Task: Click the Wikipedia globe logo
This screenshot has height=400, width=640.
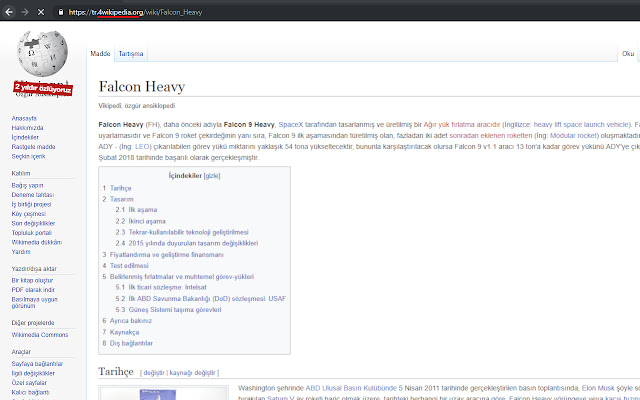Action: point(42,53)
